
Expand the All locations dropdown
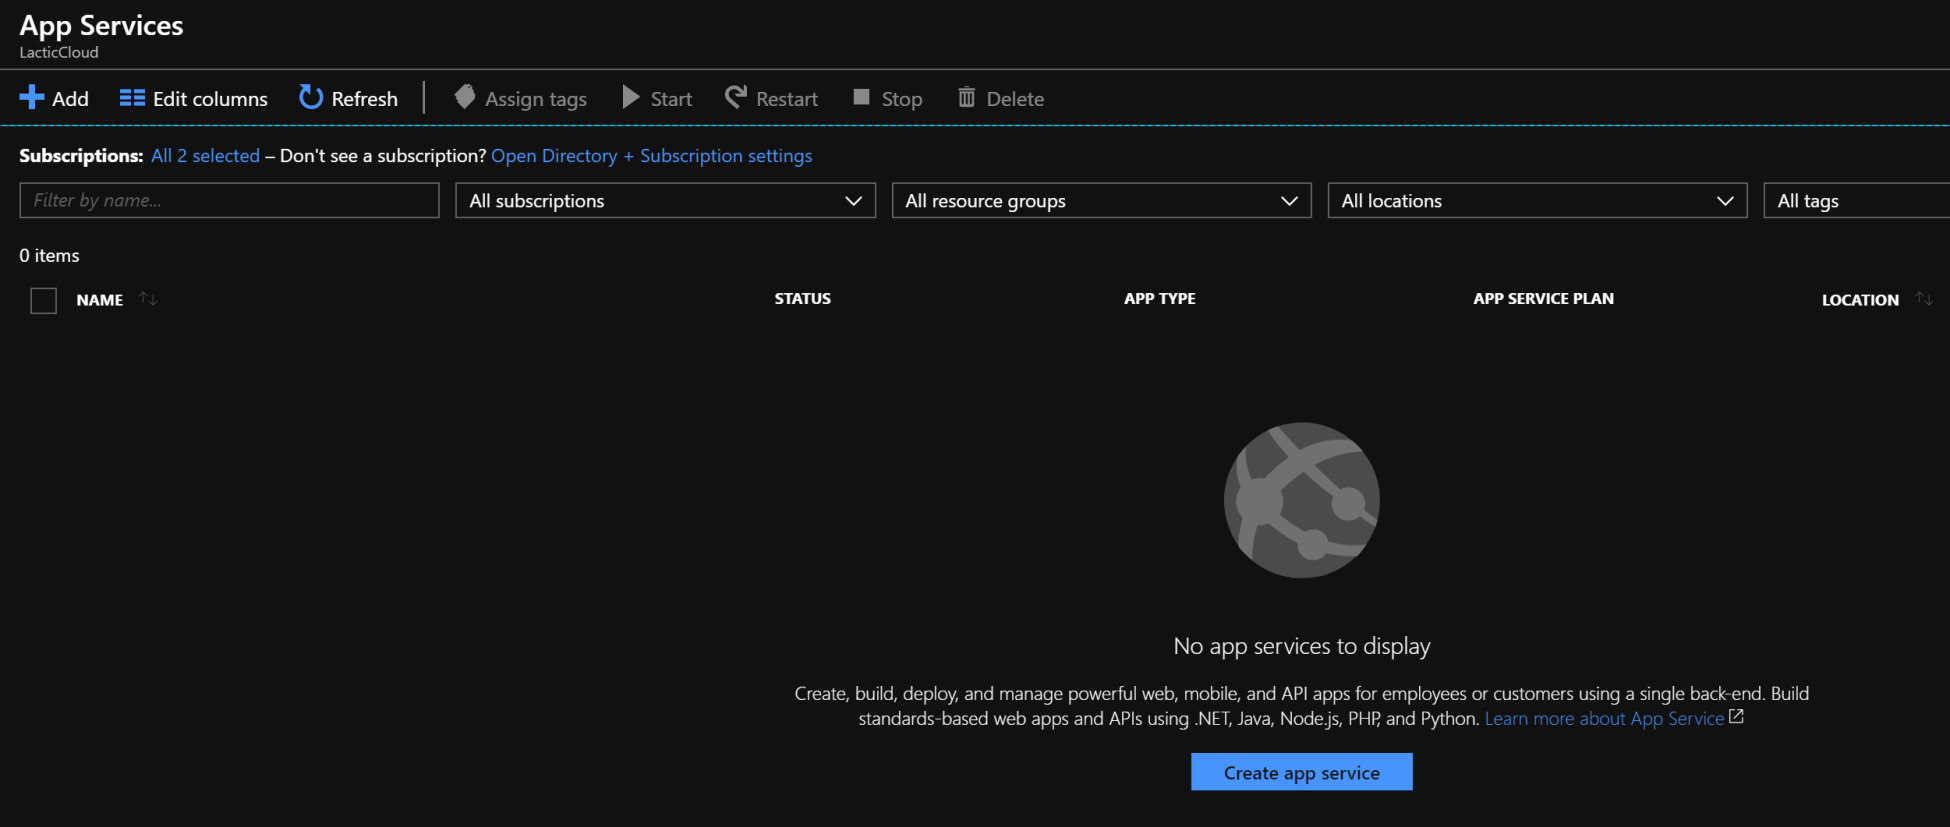coord(1538,200)
